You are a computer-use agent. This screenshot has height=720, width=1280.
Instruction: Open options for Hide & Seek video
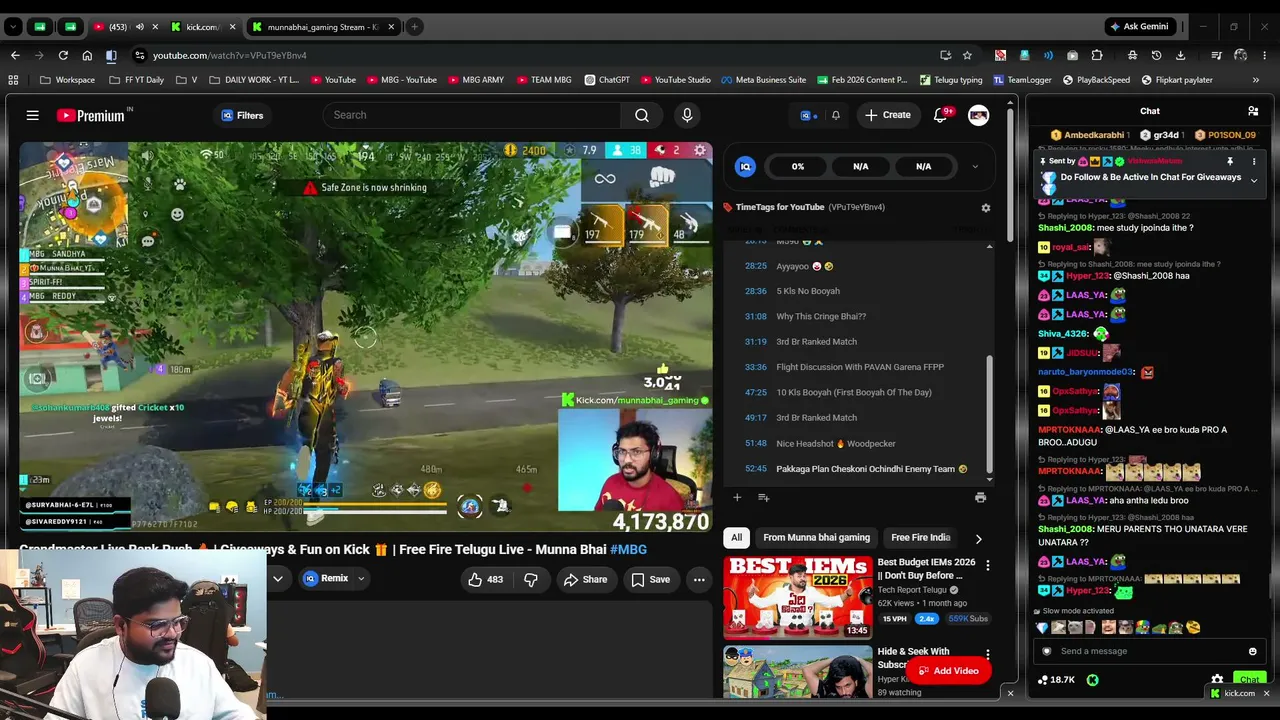coord(988,656)
